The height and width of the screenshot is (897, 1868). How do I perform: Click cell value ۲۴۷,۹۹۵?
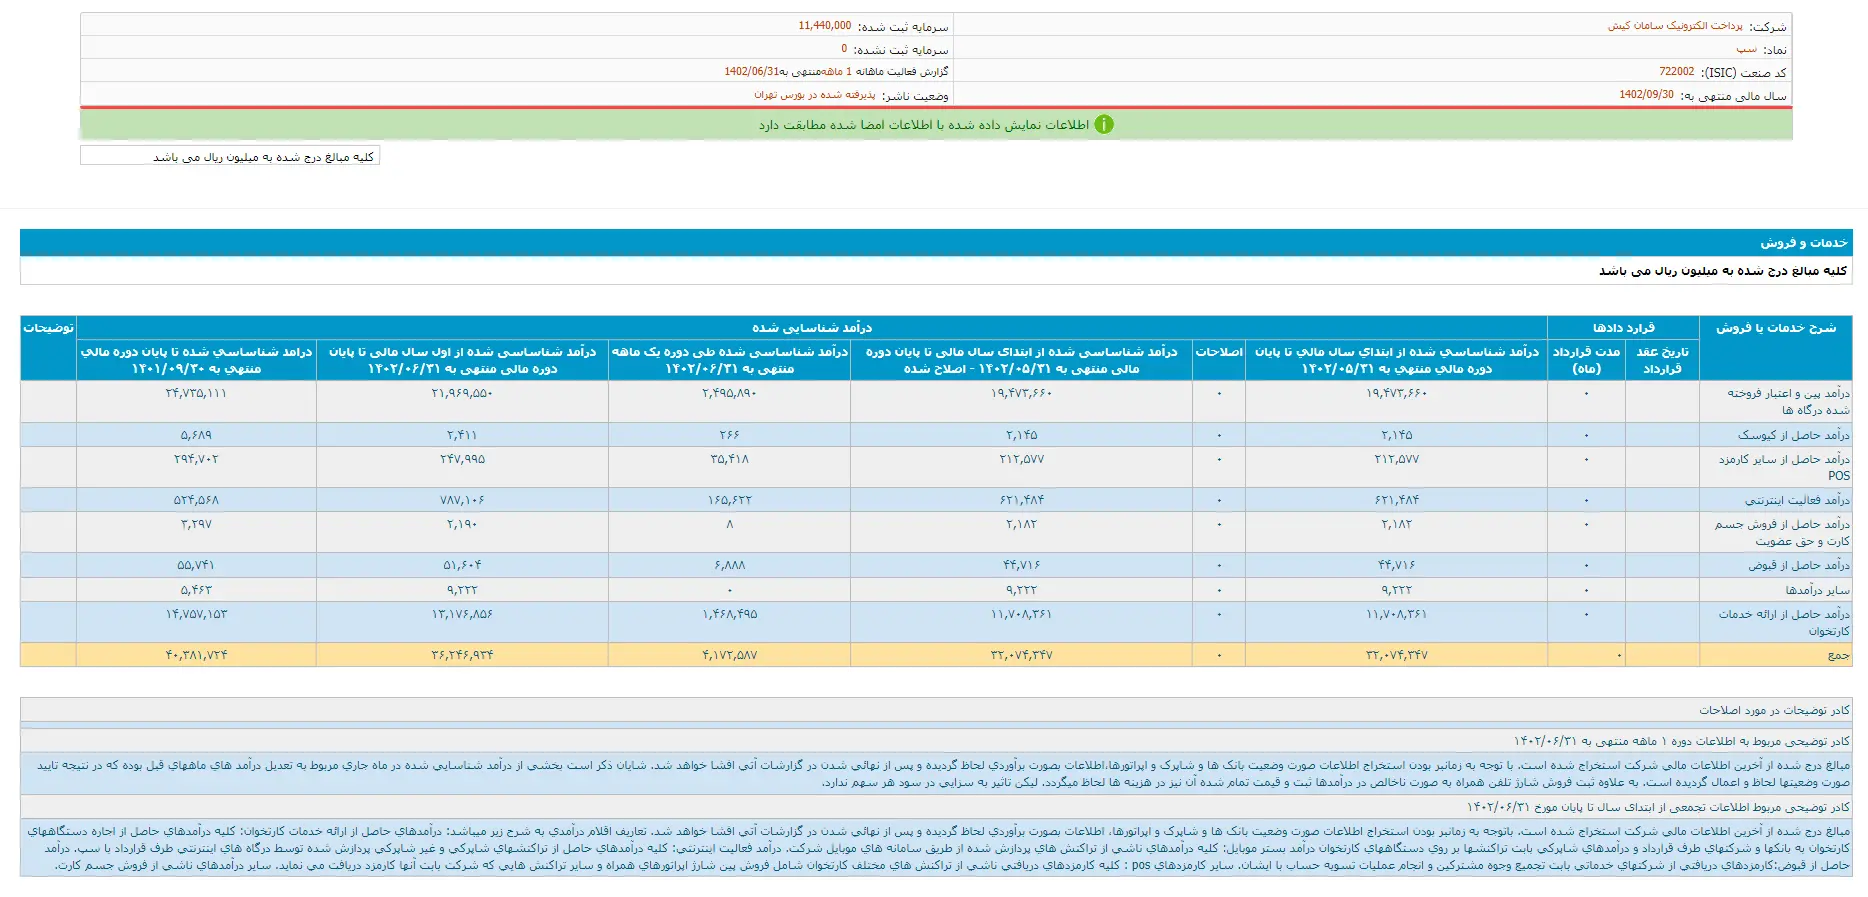tap(462, 459)
